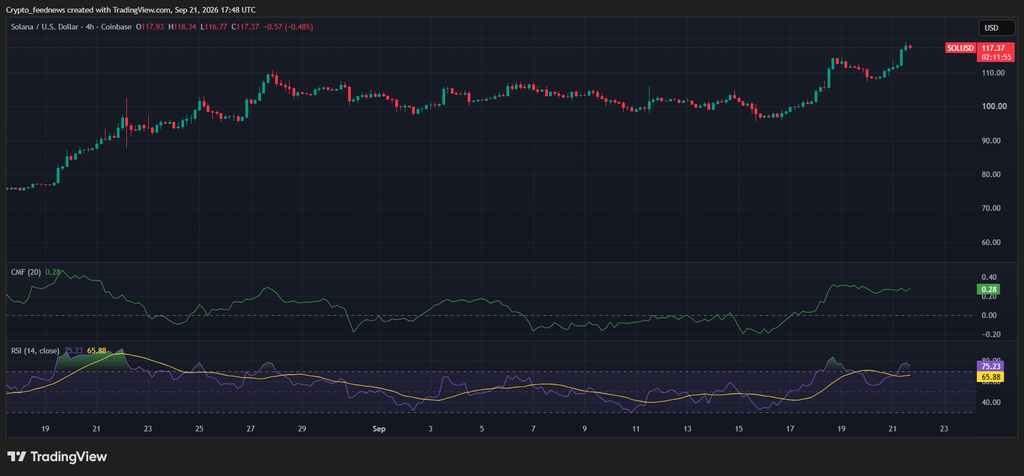Click the high value H118.34
This screenshot has width=1024, height=476.
point(182,27)
